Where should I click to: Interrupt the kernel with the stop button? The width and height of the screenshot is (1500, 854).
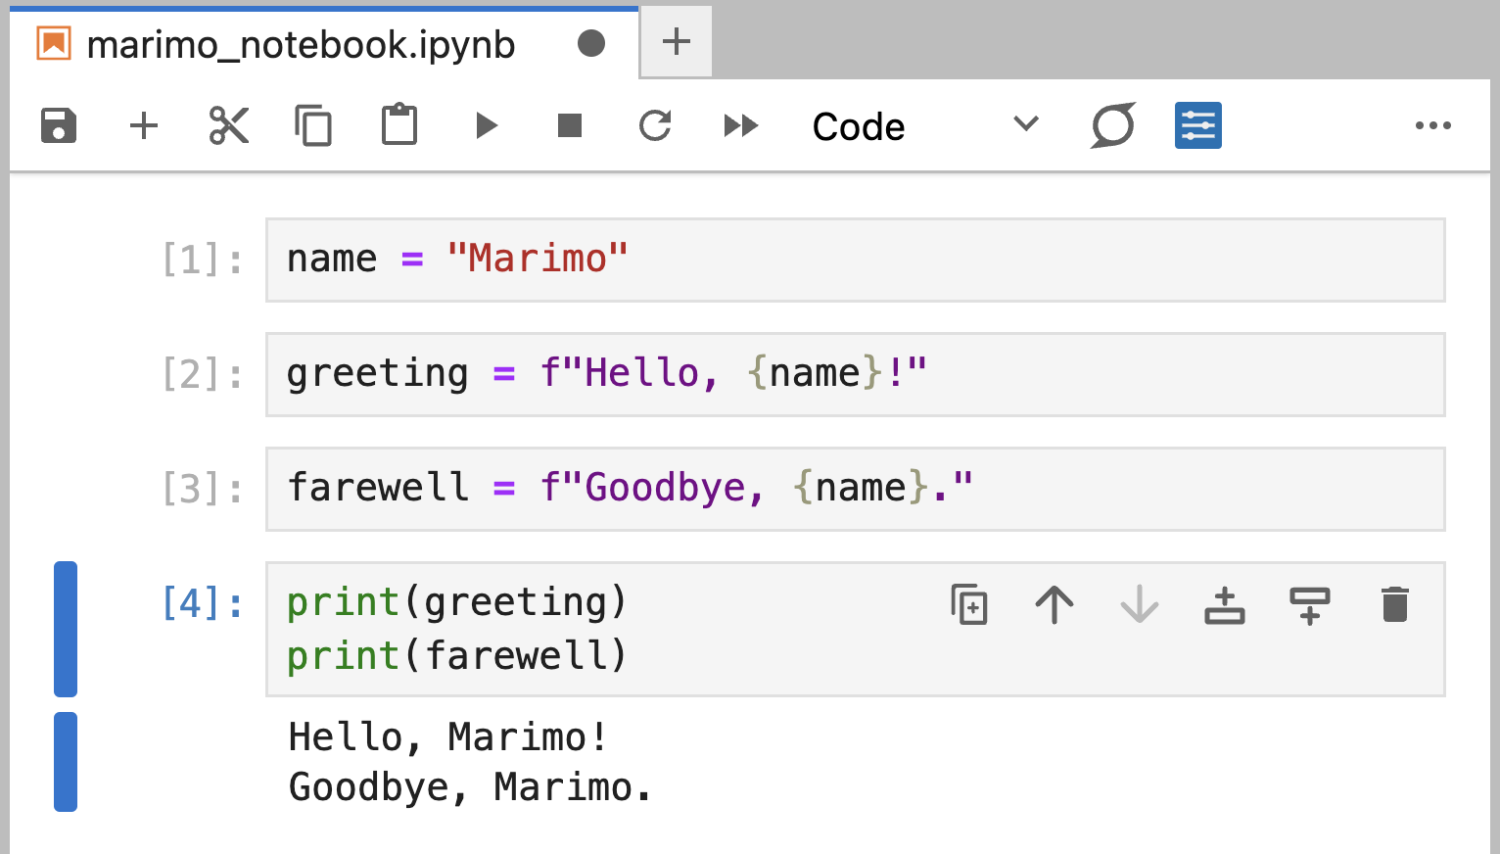(x=570, y=126)
